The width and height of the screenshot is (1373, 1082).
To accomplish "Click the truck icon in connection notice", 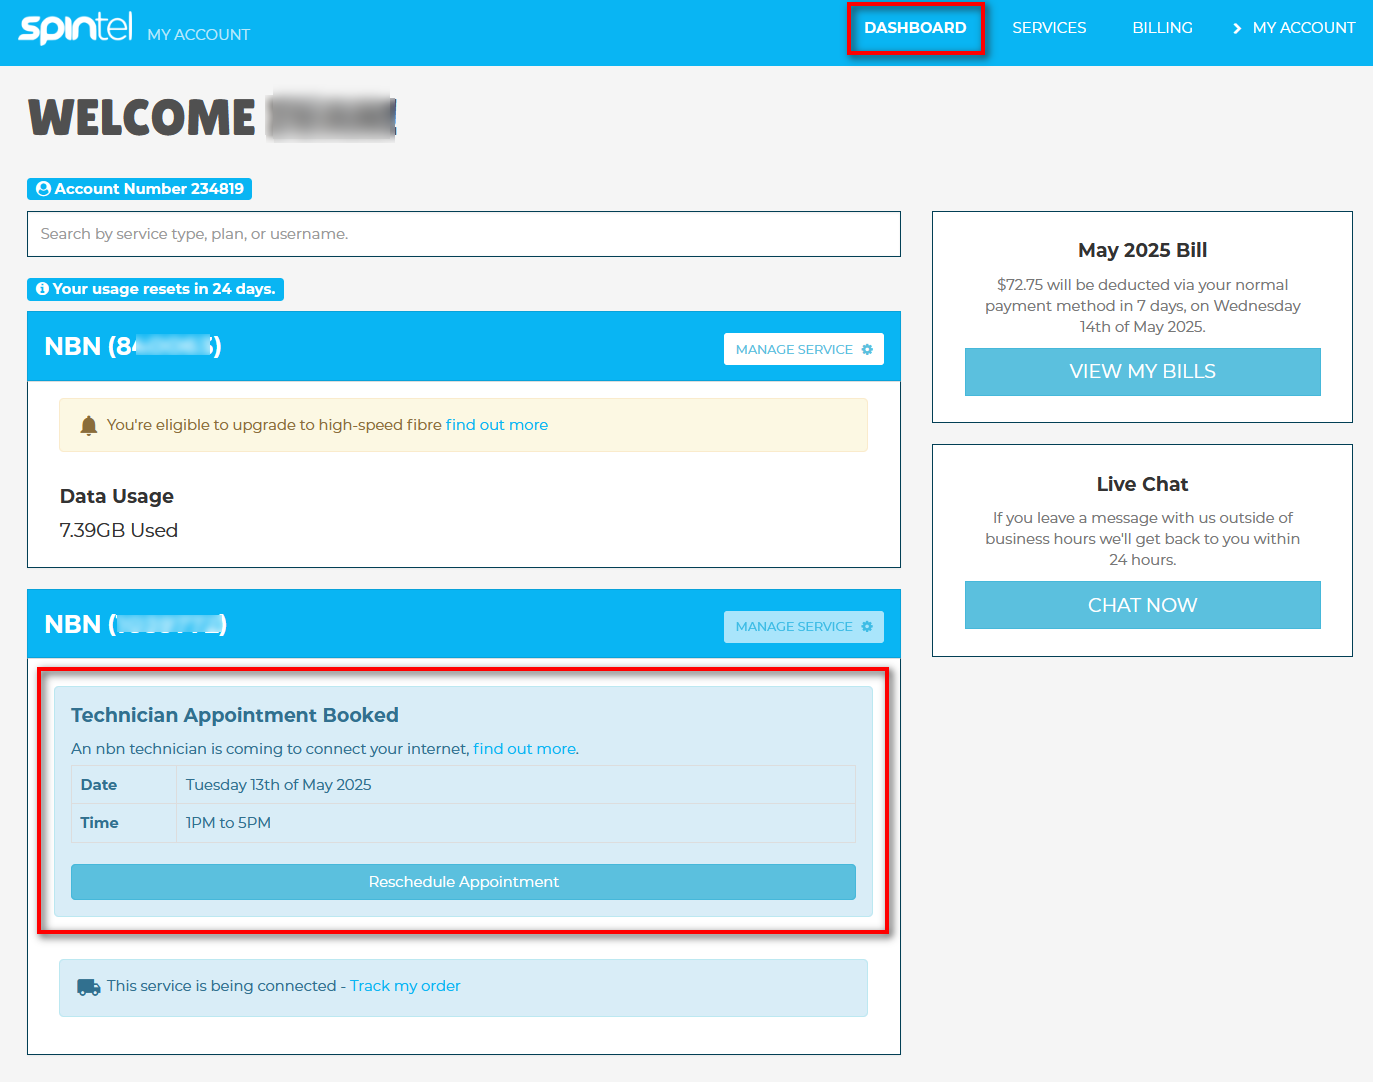I will (89, 987).
